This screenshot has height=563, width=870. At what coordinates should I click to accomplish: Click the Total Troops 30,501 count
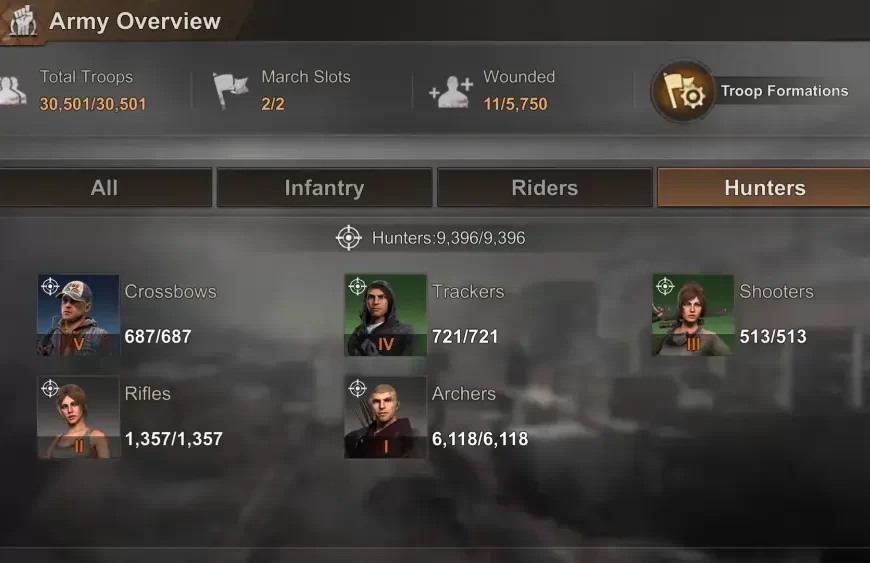click(93, 104)
